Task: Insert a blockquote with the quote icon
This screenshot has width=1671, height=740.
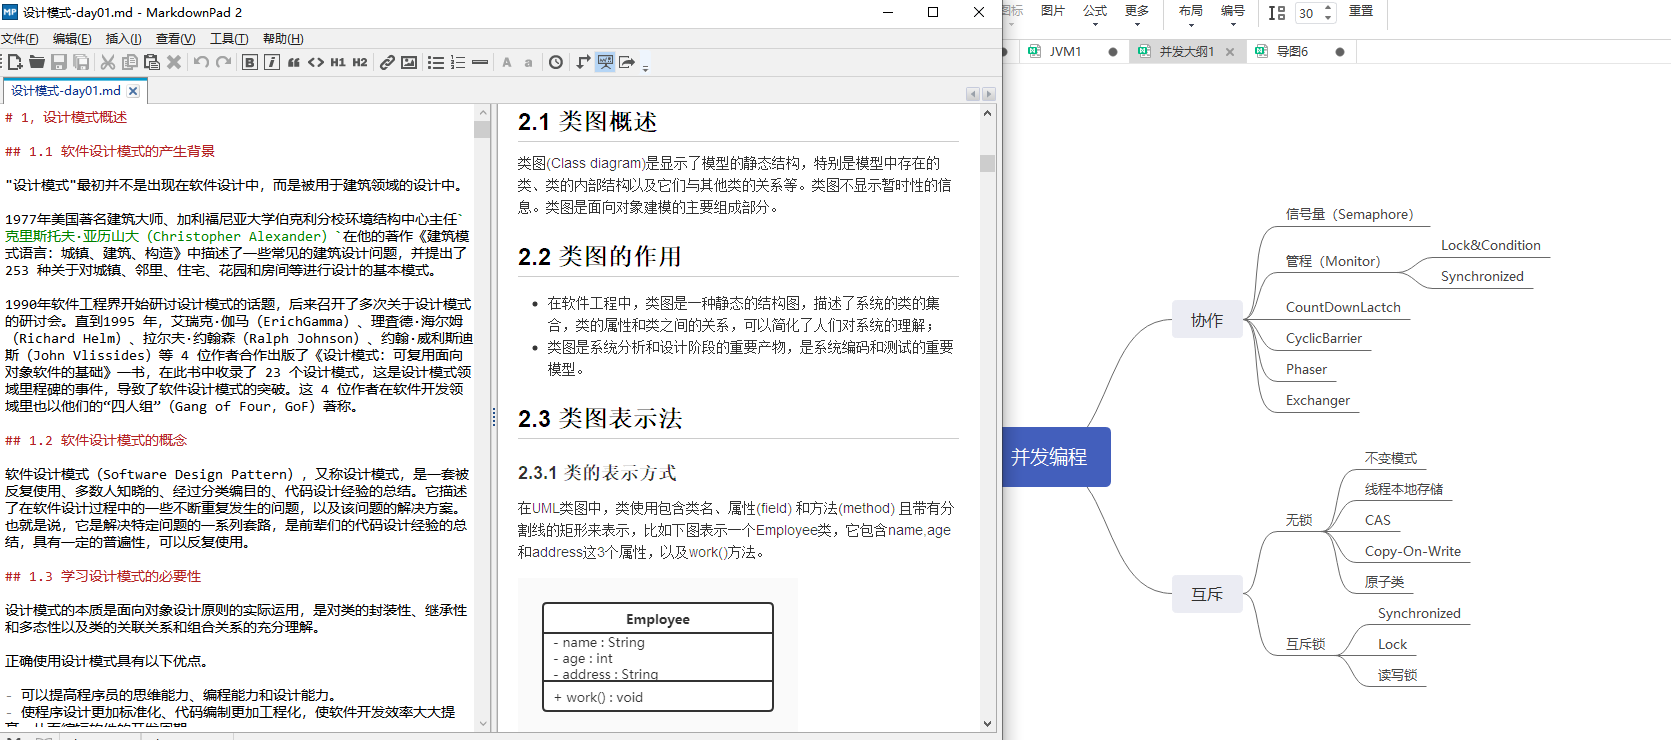Action: [294, 62]
